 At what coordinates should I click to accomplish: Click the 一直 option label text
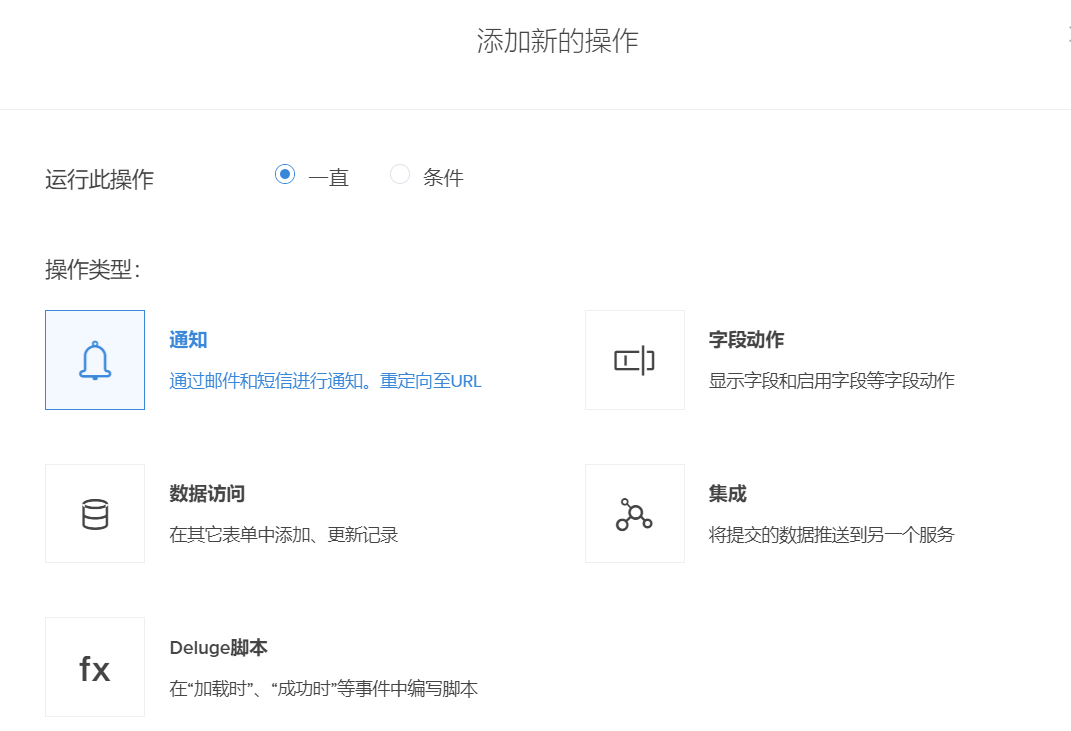click(328, 178)
